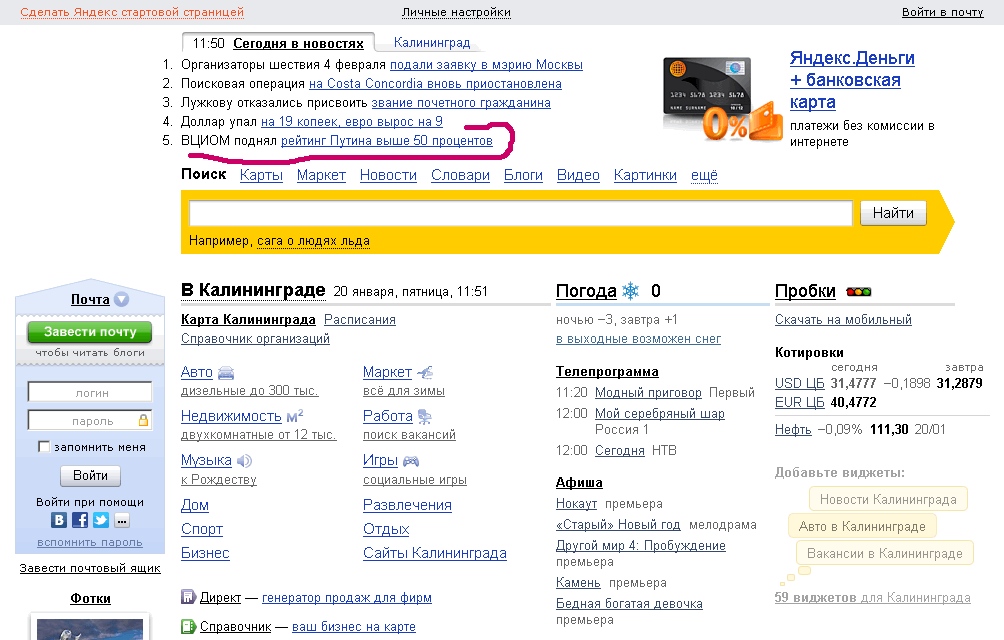Open the Погода heading link
1004x640 pixels.
[x=586, y=291]
